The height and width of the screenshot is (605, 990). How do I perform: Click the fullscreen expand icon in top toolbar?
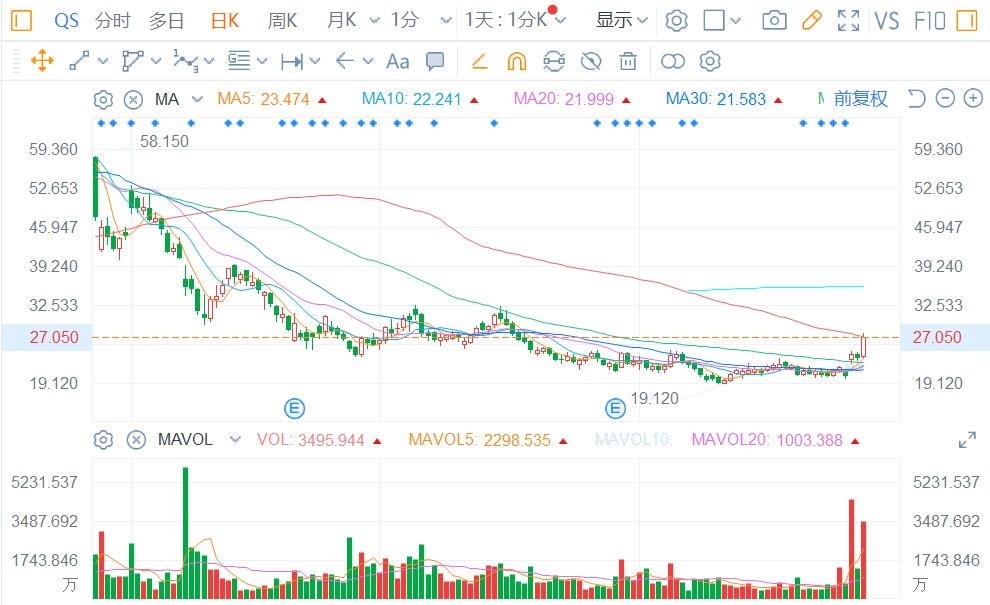point(848,20)
